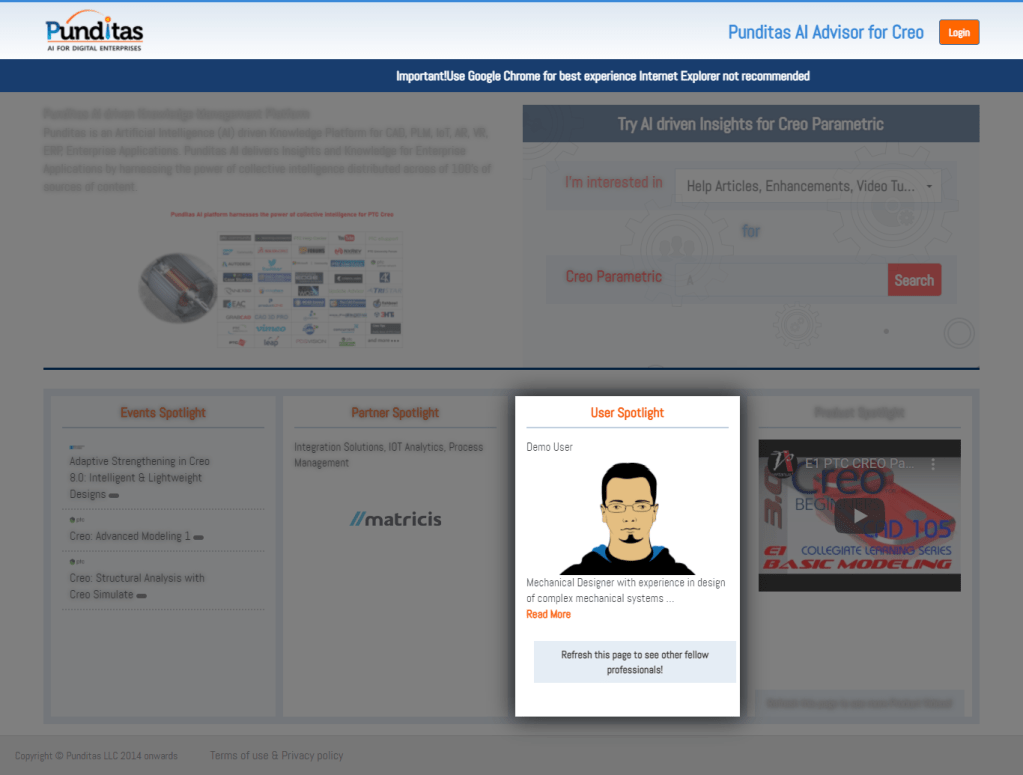Click the PTC logo above Creo: Structural Analysis

click(x=75, y=562)
